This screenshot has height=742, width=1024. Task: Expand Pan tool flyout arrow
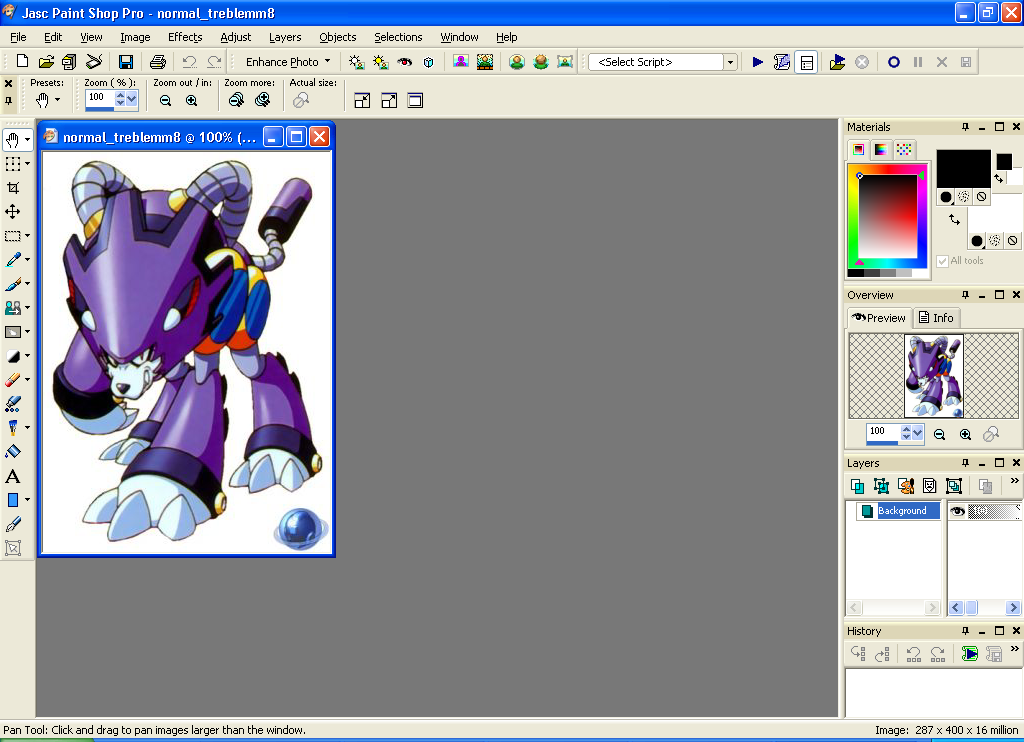[27, 139]
